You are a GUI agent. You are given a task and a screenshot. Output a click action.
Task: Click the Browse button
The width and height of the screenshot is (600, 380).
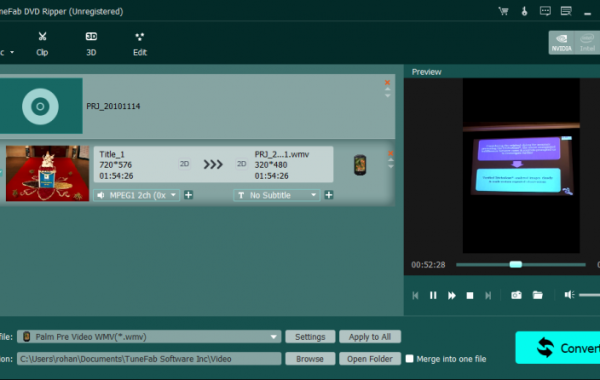point(310,359)
